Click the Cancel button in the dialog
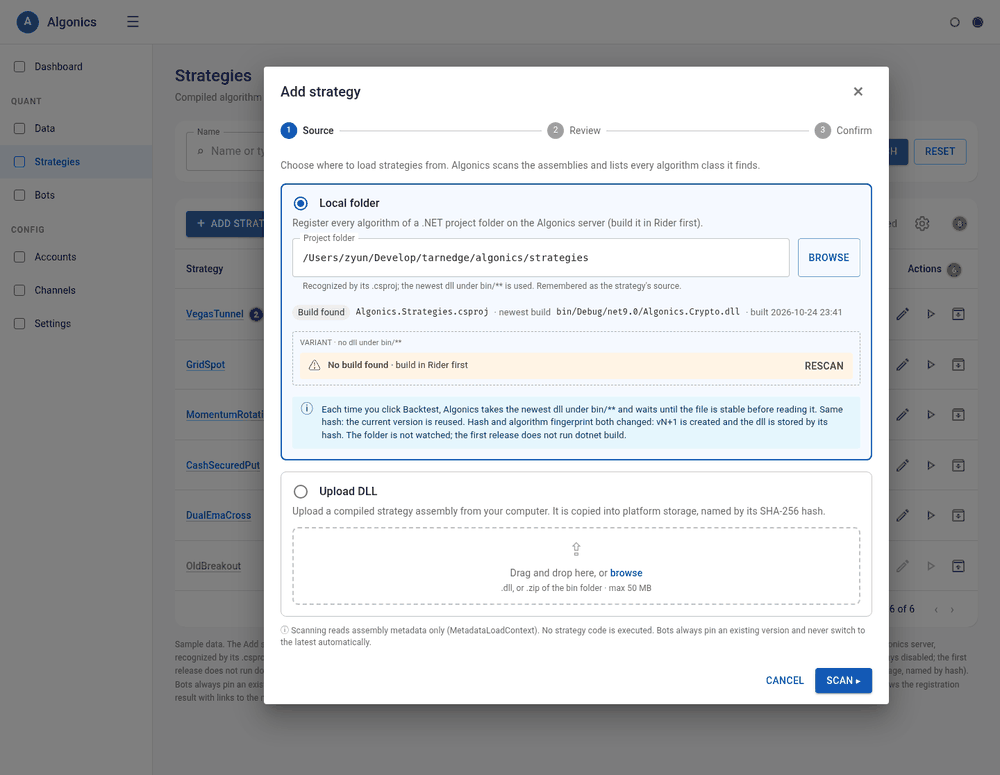This screenshot has width=1000, height=775. point(784,681)
